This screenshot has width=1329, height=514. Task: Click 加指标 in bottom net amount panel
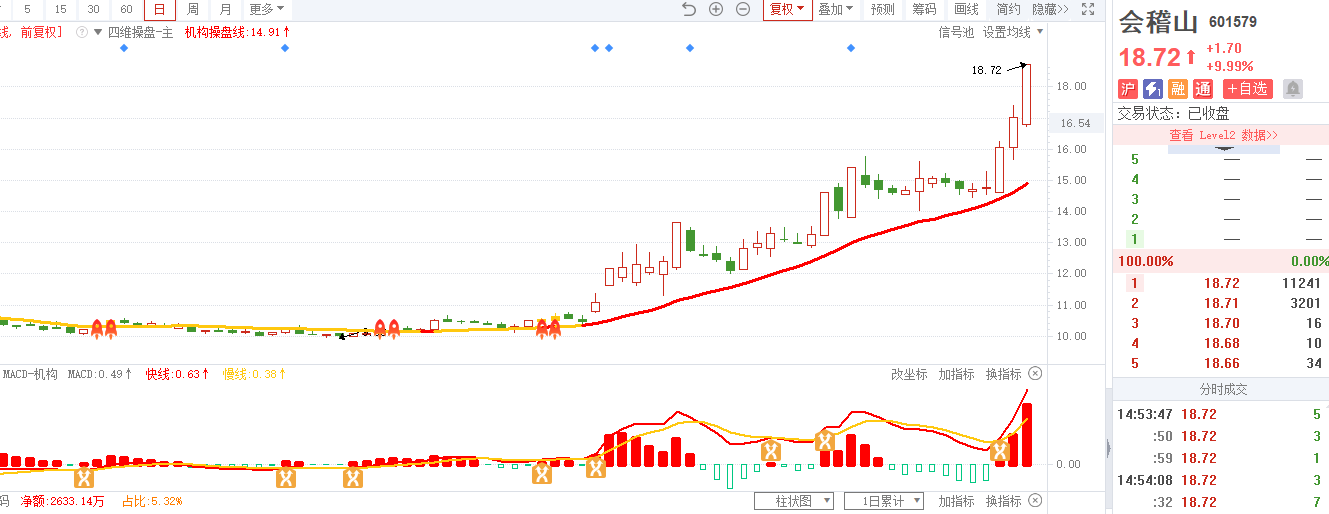click(x=957, y=501)
